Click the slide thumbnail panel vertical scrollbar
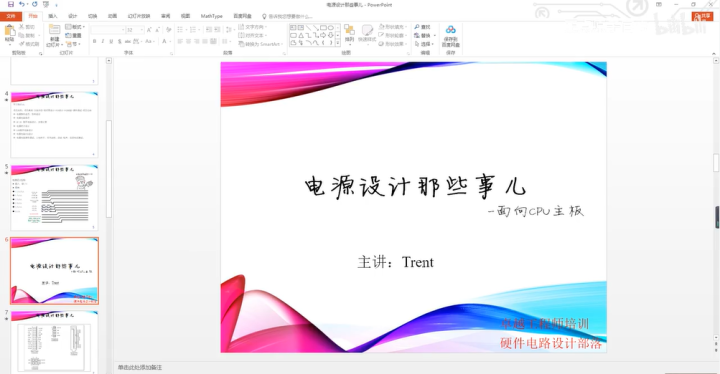 (x=109, y=169)
